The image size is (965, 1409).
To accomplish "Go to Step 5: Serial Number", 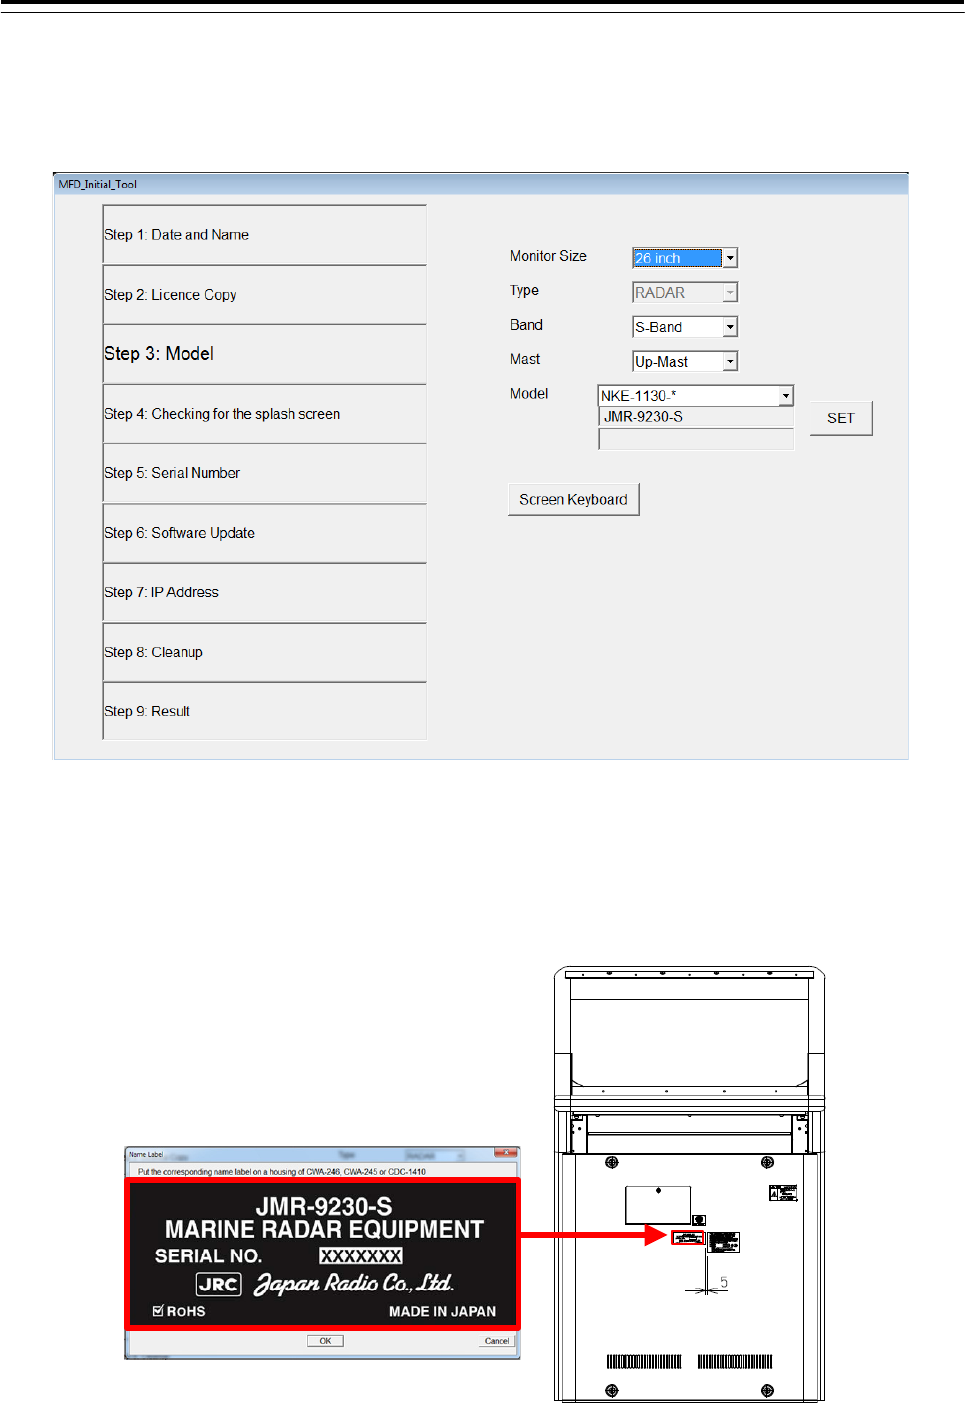I will pyautogui.click(x=265, y=473).
